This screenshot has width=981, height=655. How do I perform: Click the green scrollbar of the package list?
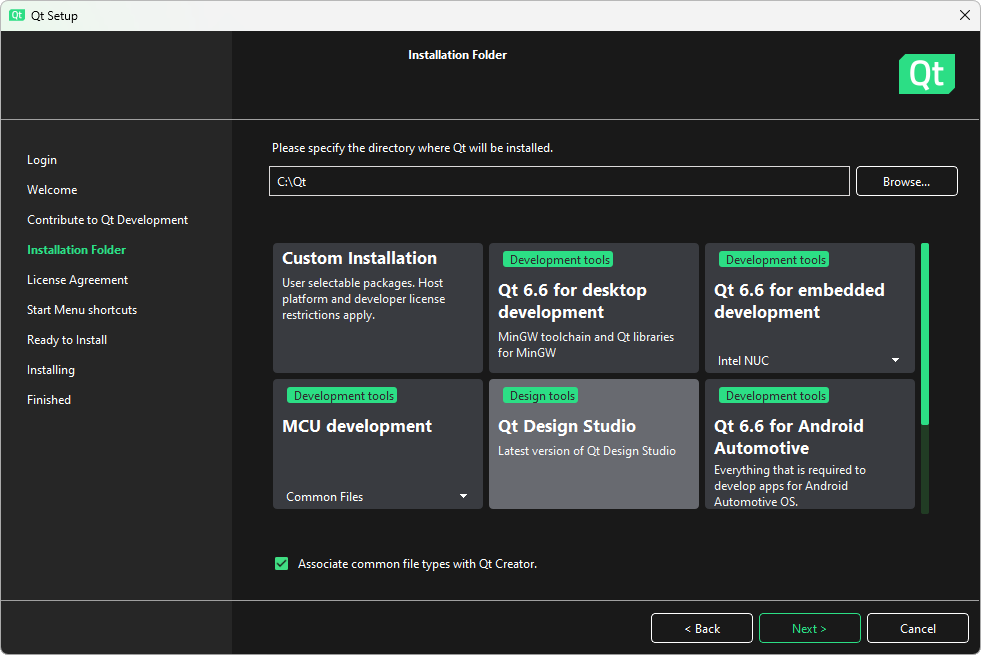925,335
